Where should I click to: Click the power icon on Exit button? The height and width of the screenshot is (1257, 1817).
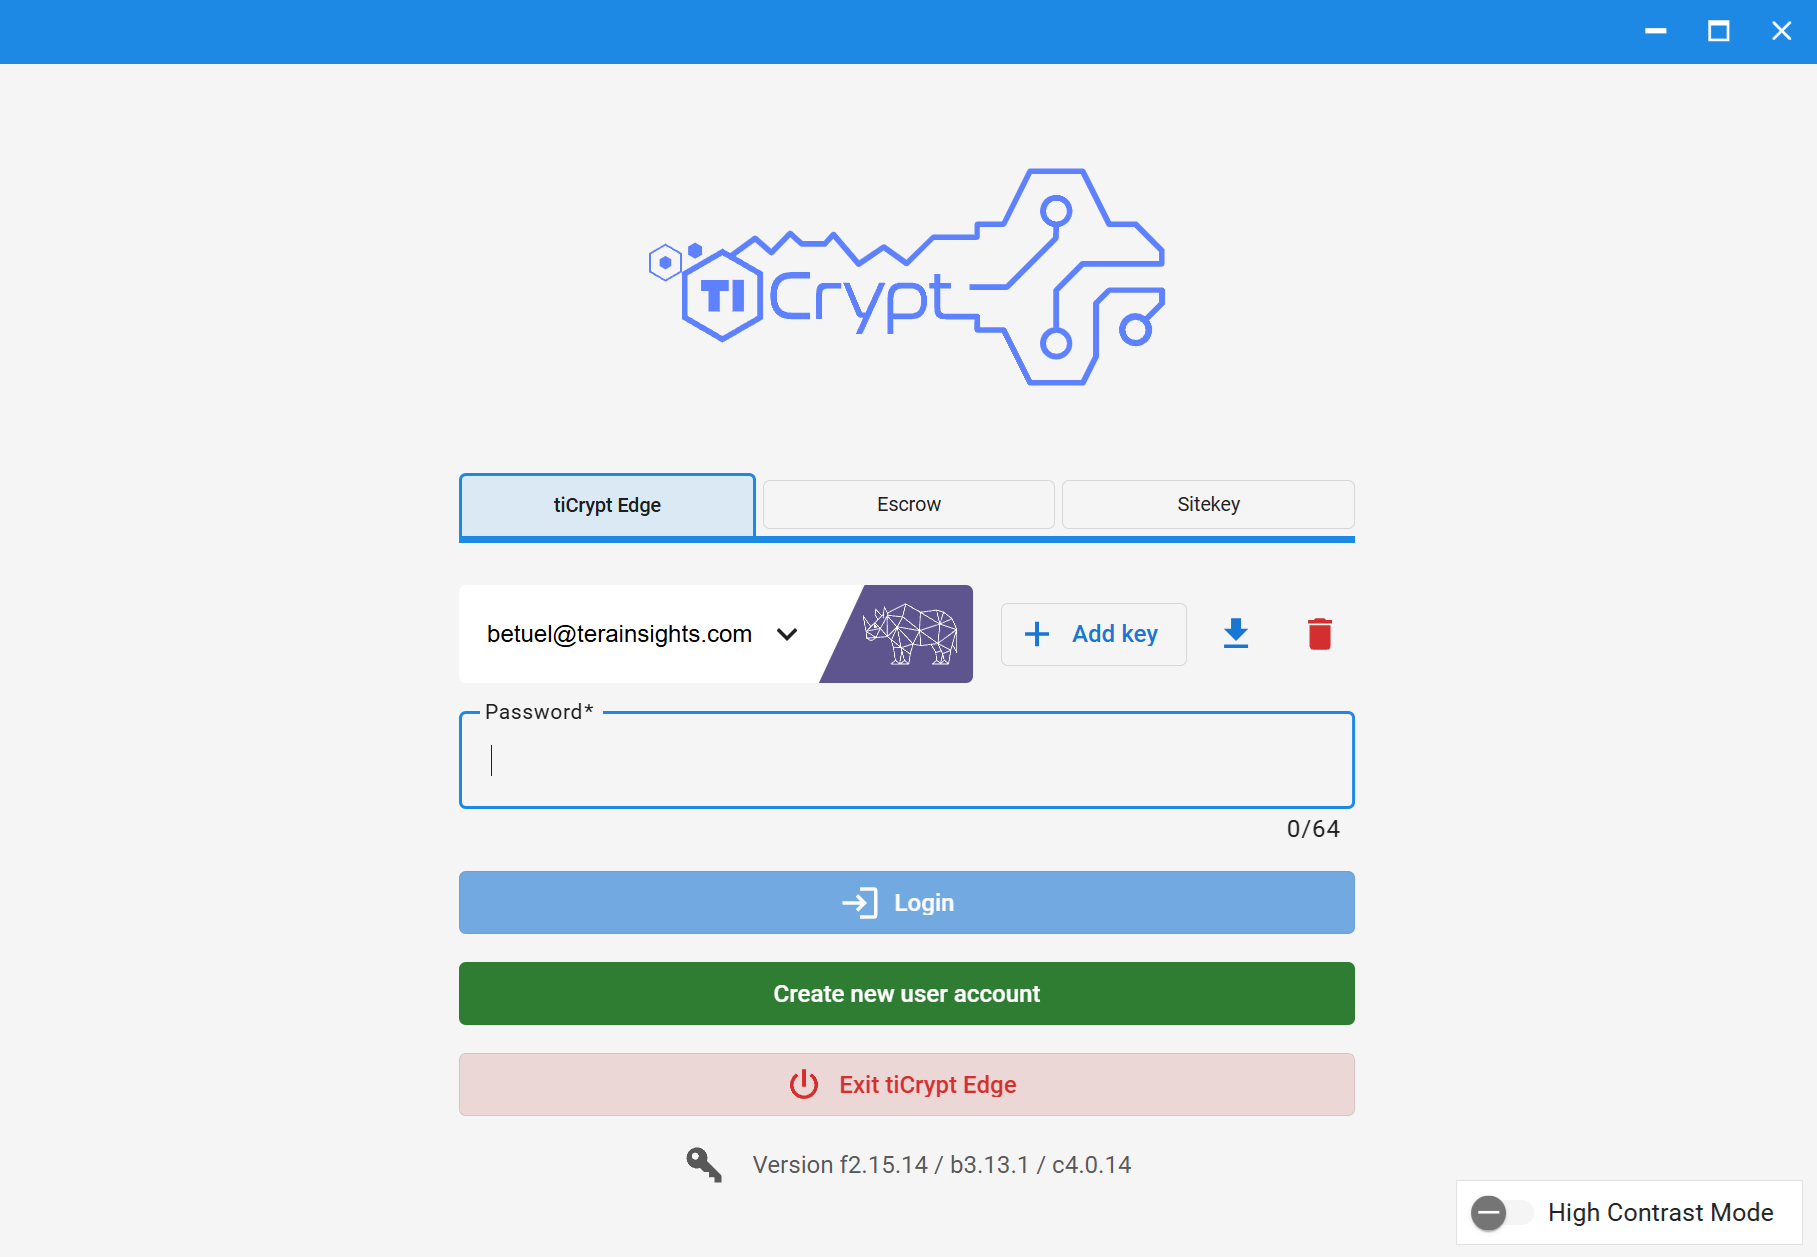coord(804,1085)
